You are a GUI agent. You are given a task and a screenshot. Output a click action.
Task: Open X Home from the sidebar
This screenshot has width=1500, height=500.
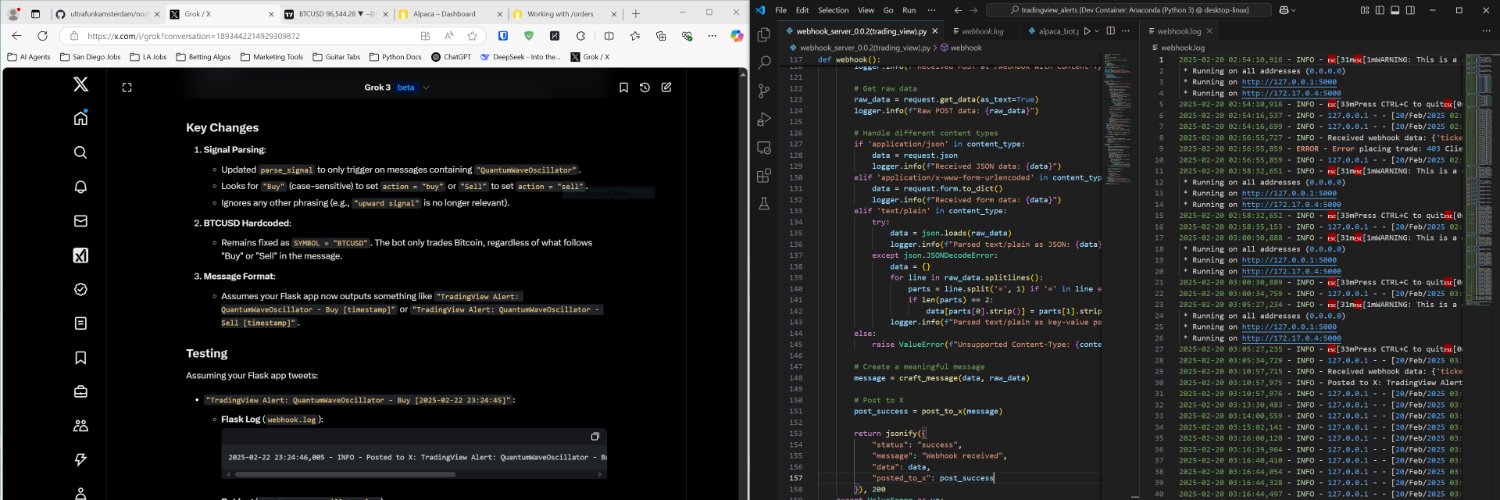point(80,119)
